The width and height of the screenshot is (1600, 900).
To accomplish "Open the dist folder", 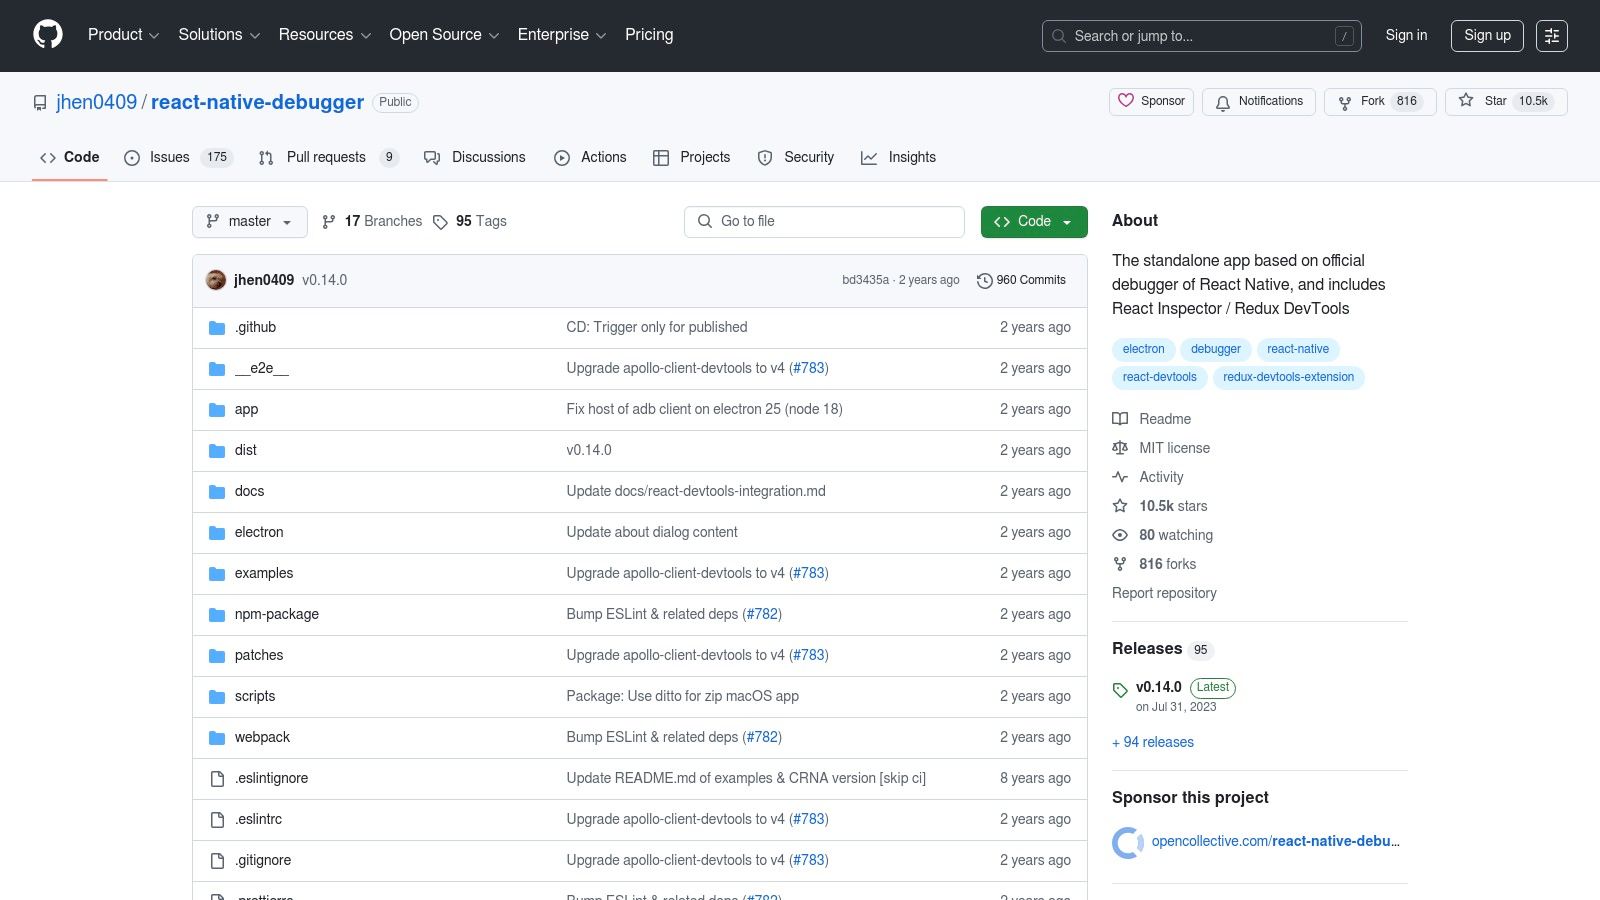I will point(245,450).
